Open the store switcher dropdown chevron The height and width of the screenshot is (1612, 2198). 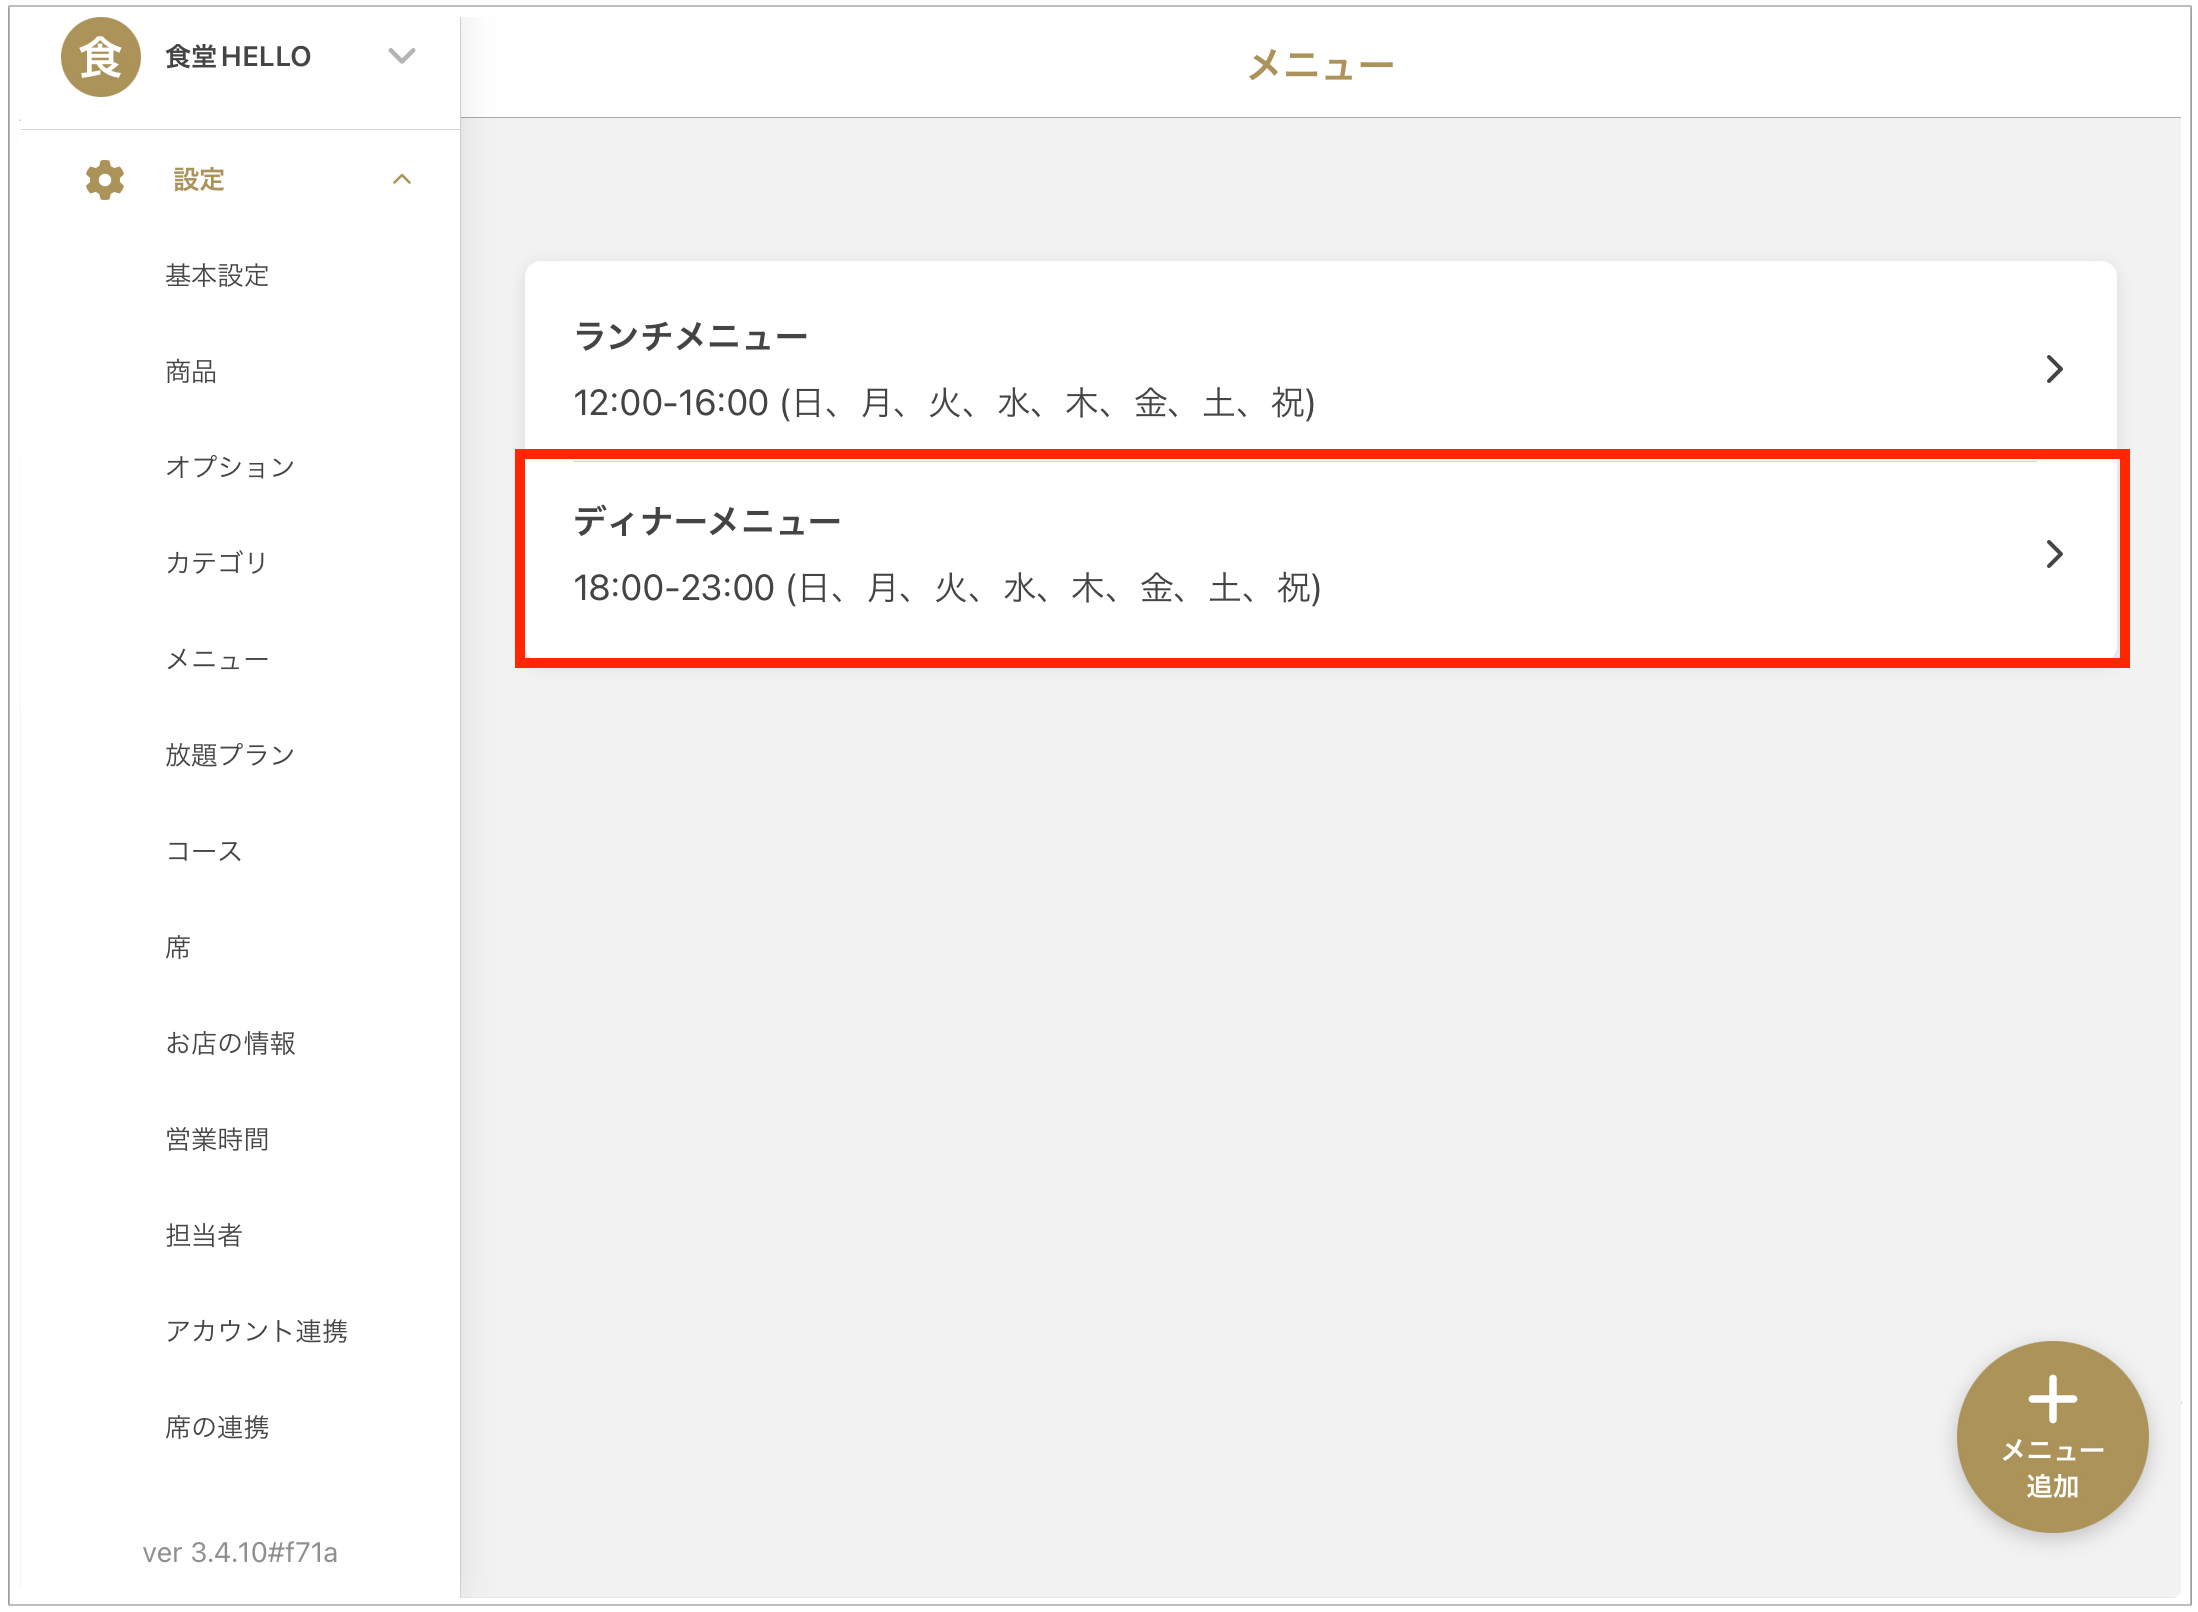pos(402,56)
